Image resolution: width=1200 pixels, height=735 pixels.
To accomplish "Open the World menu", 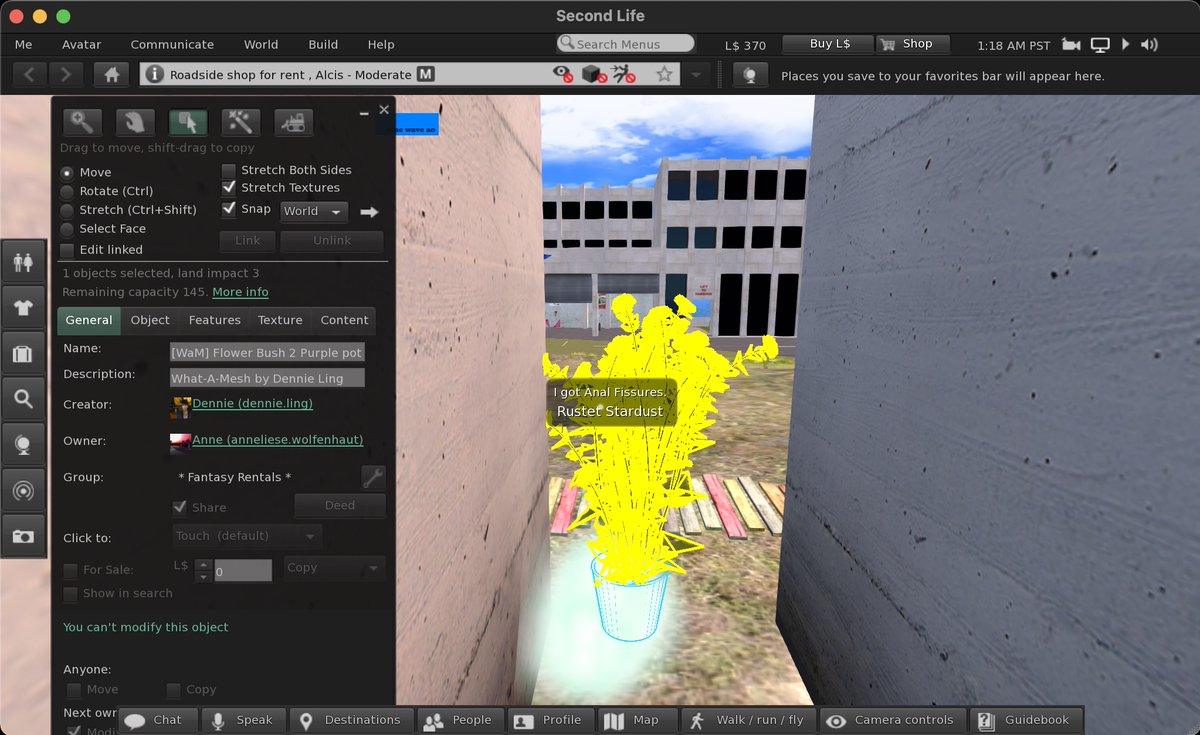I will (x=261, y=45).
